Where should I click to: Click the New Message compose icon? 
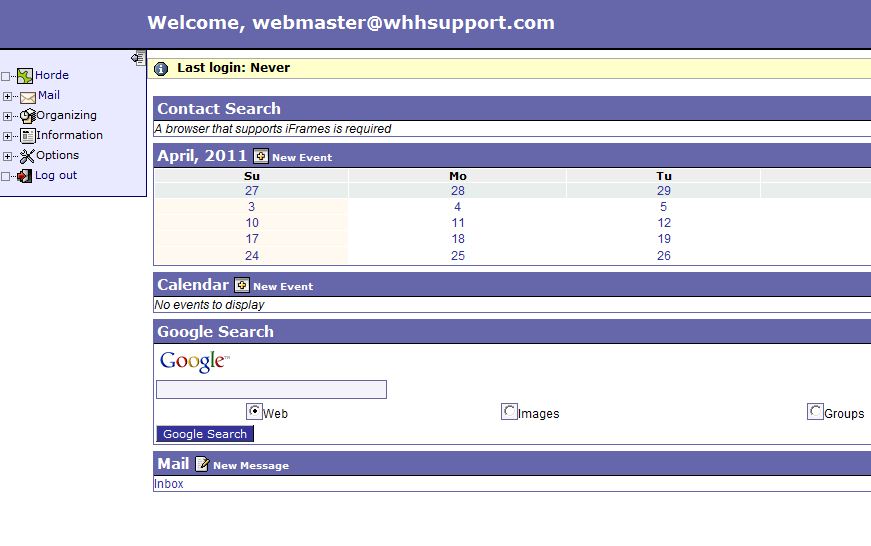[x=202, y=464]
